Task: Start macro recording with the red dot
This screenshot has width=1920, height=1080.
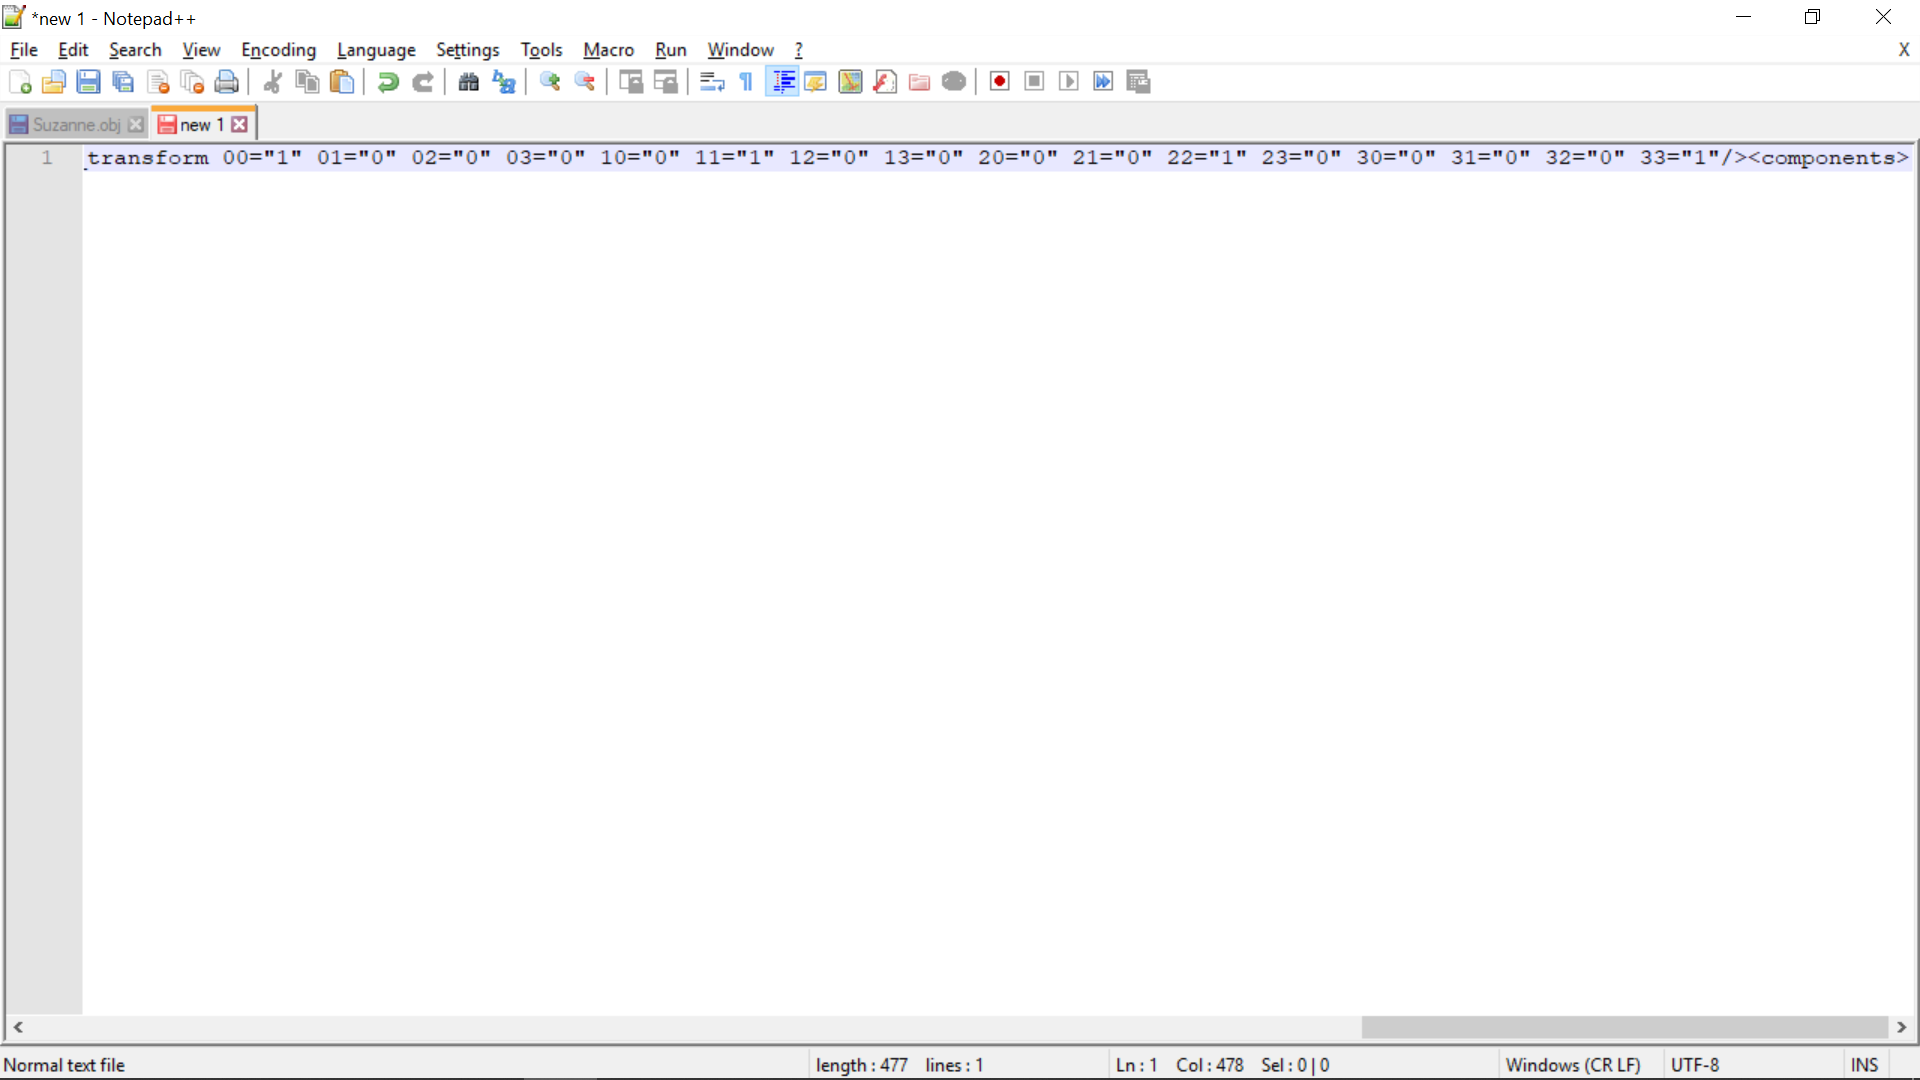Action: (999, 82)
